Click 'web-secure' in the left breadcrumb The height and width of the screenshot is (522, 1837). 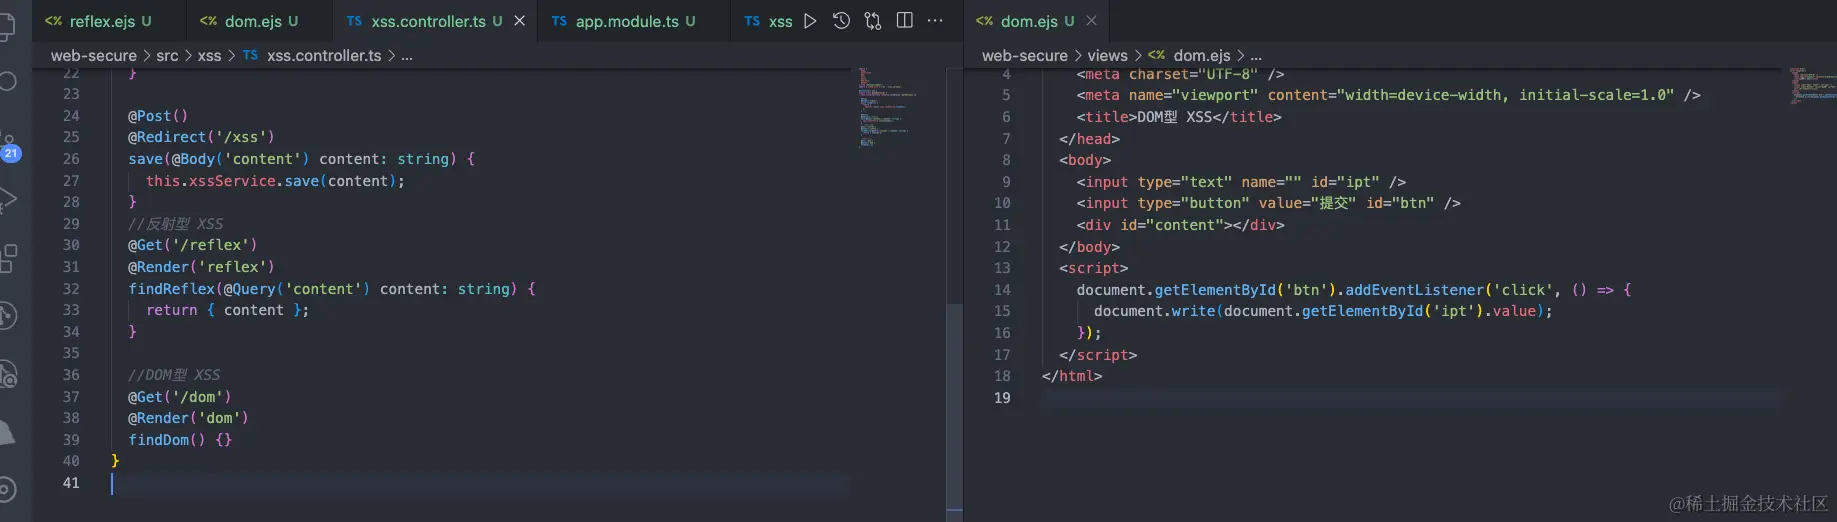94,56
